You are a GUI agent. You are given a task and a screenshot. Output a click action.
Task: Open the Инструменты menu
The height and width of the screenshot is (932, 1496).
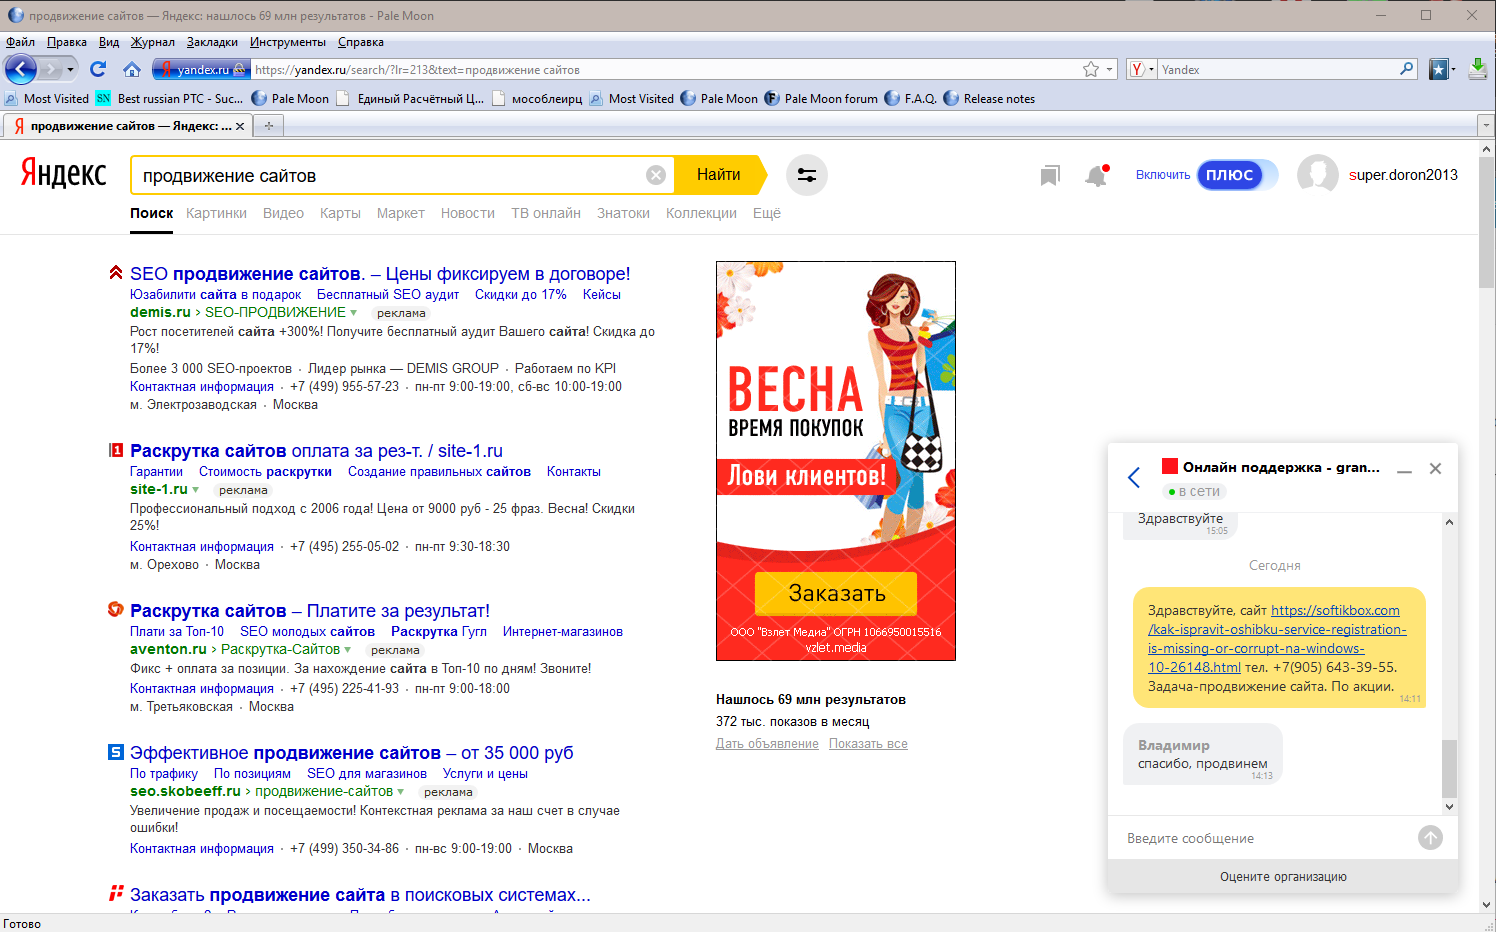pos(288,42)
